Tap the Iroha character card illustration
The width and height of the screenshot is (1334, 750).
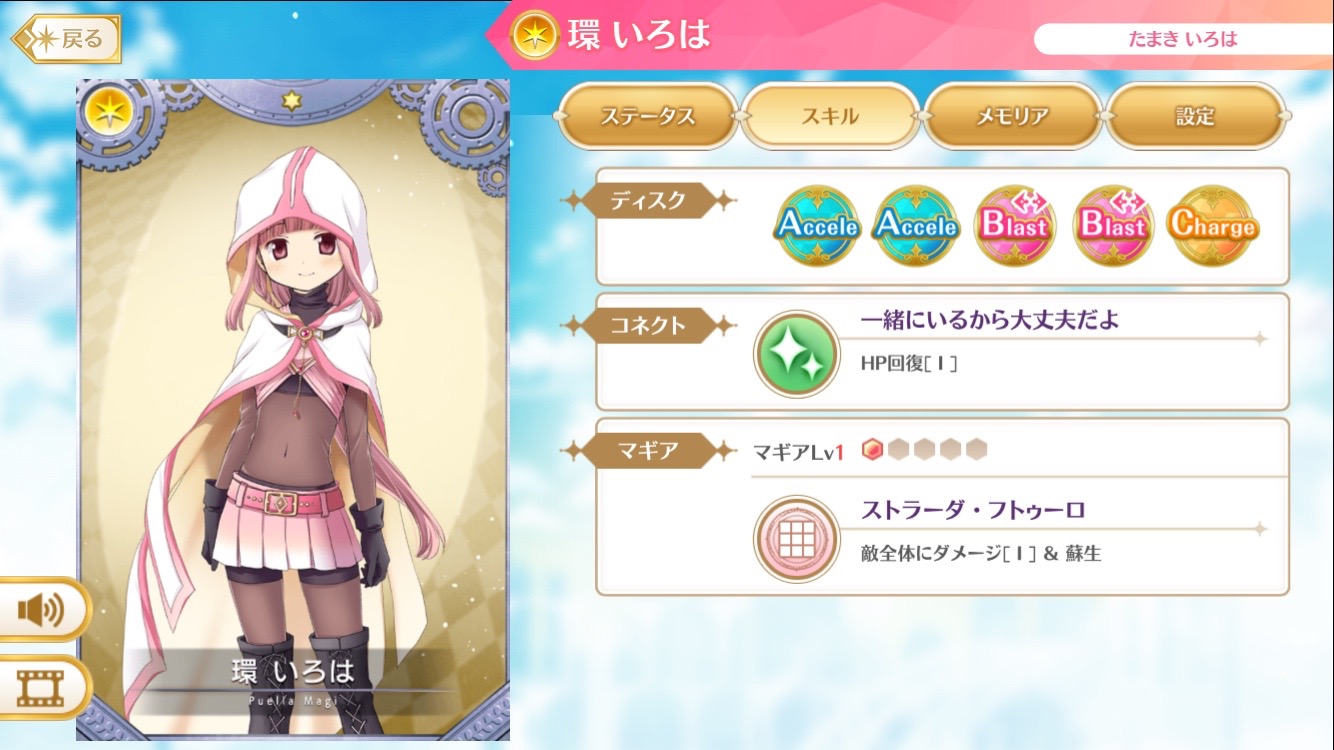(293, 410)
